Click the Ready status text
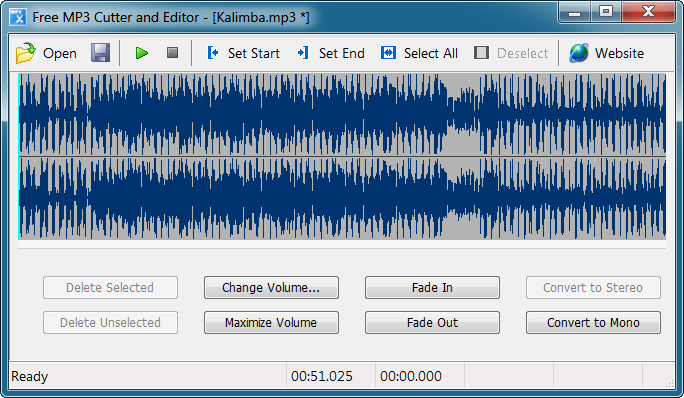 pos(30,376)
